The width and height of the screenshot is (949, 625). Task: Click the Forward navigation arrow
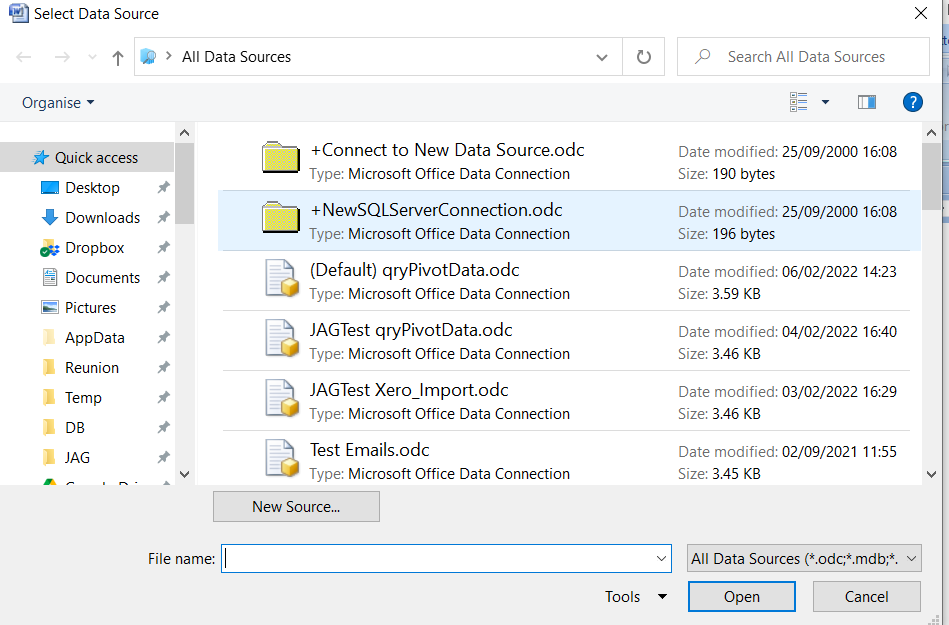62,57
